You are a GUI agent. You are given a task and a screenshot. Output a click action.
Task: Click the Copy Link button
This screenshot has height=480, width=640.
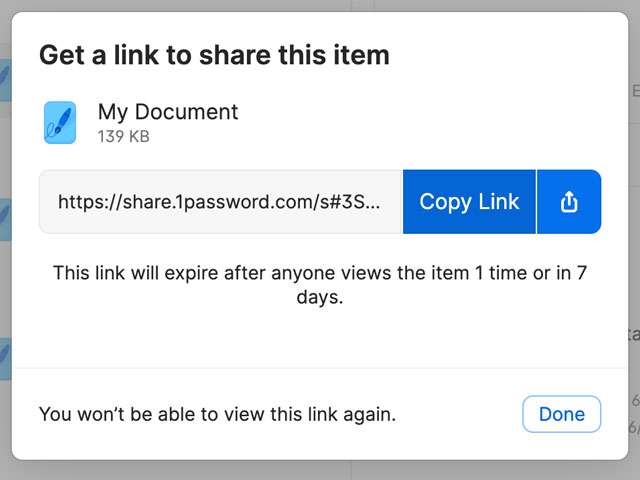[x=469, y=202]
